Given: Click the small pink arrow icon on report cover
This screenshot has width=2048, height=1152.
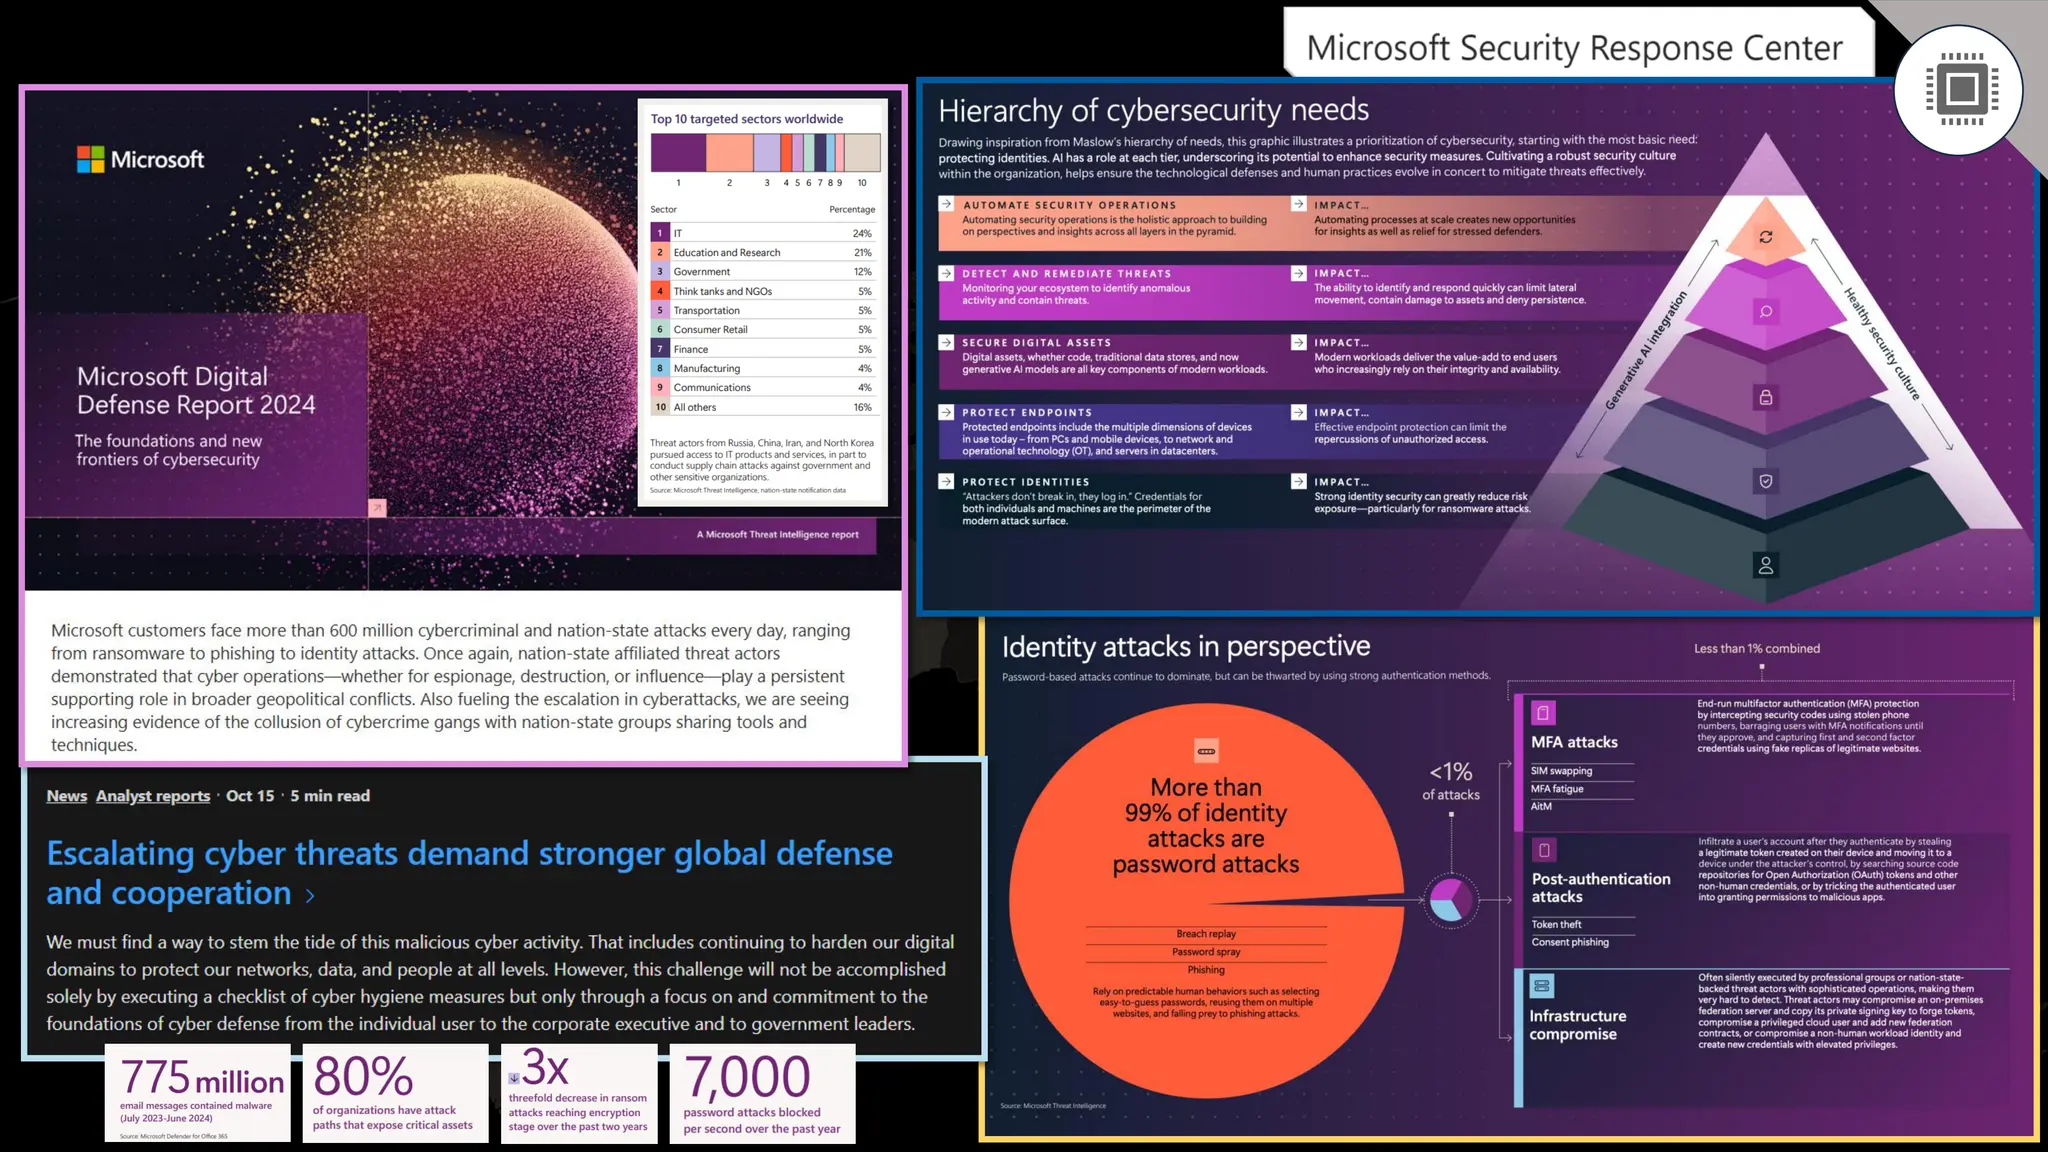Looking at the screenshot, I should (377, 508).
